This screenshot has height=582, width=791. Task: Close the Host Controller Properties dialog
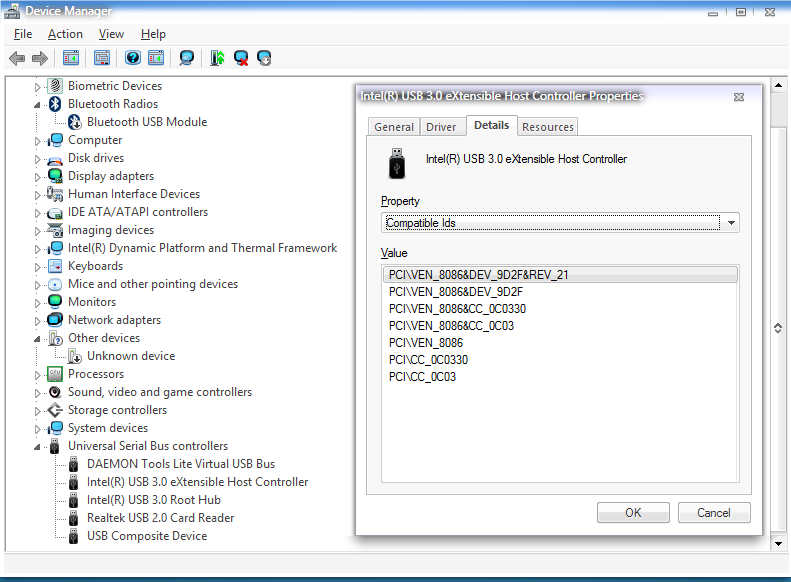click(x=739, y=97)
